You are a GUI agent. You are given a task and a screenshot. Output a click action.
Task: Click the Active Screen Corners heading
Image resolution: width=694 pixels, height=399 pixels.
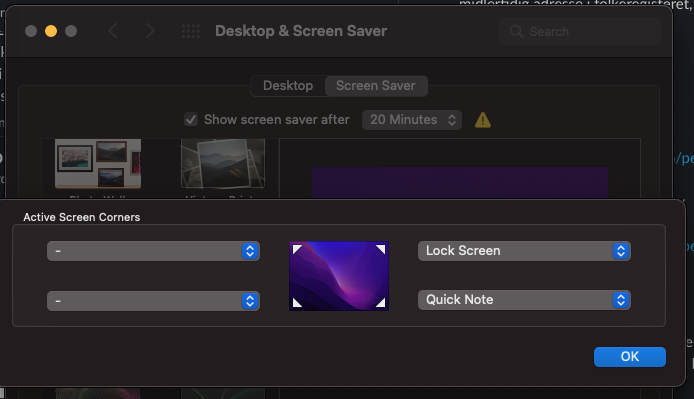[82, 217]
